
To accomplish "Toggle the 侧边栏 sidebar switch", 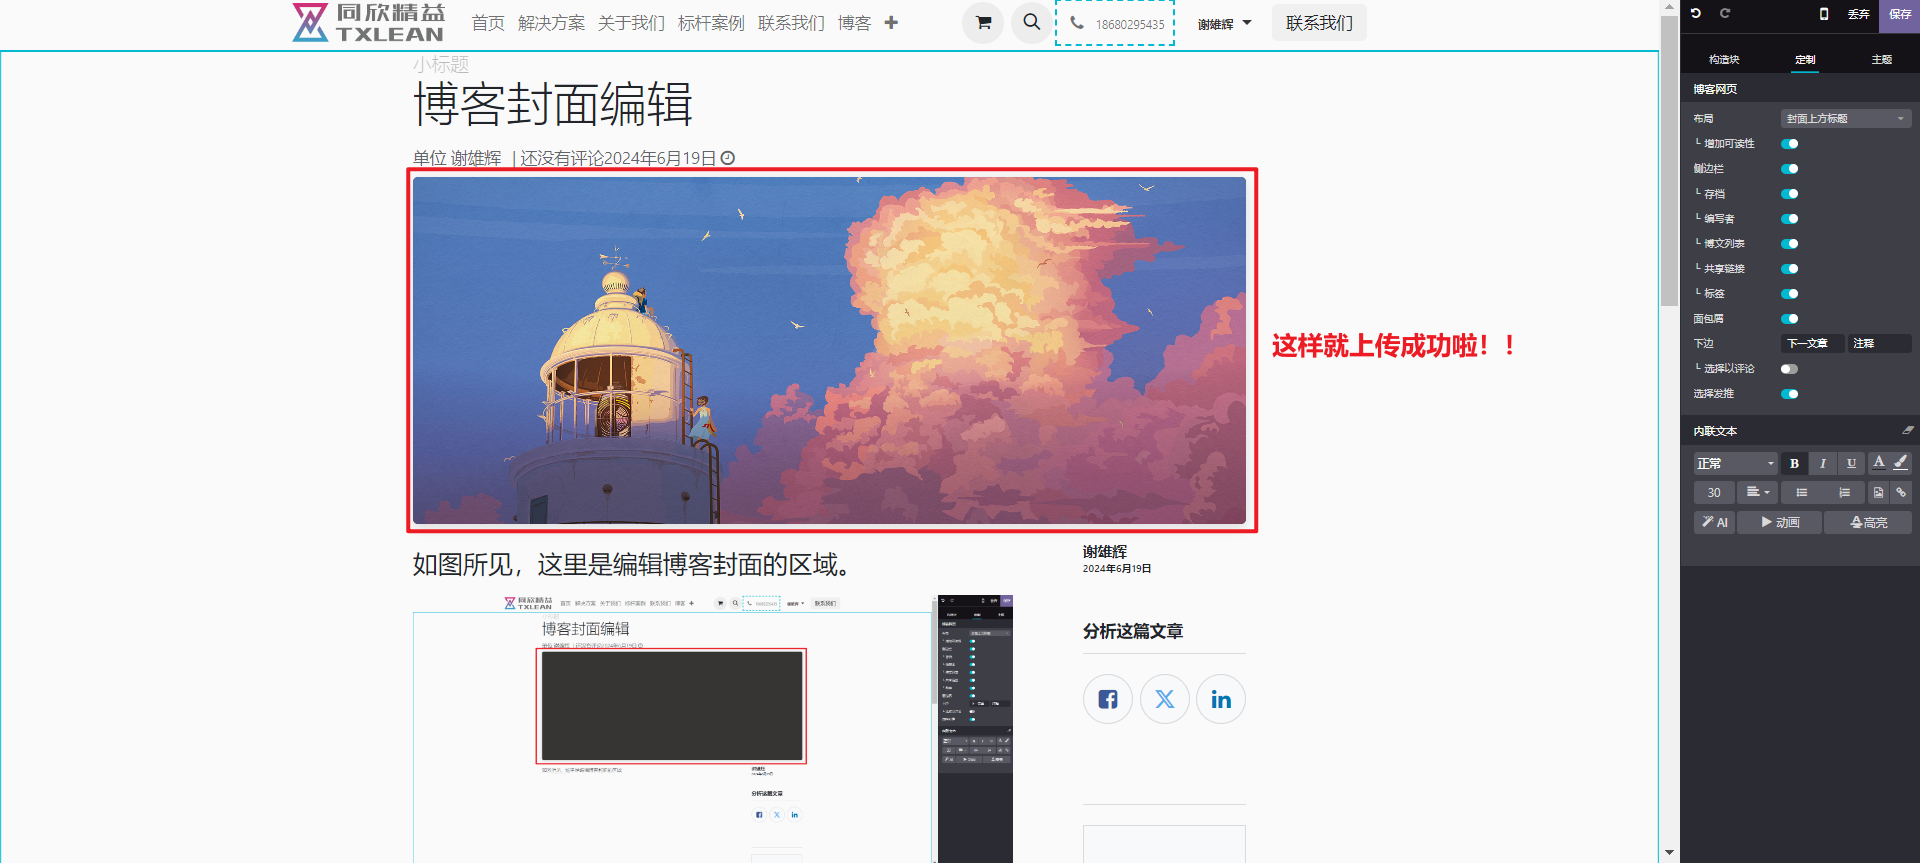I will click(x=1790, y=169).
